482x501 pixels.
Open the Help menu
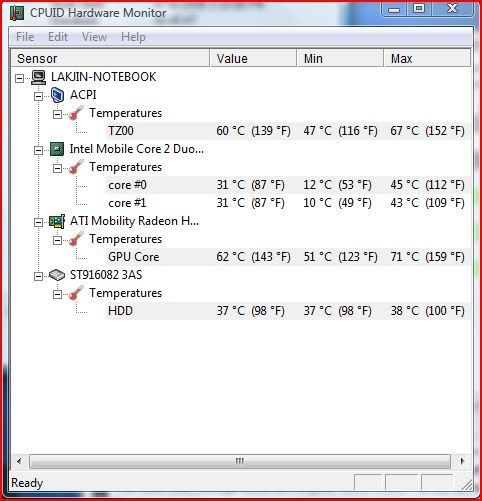(133, 37)
